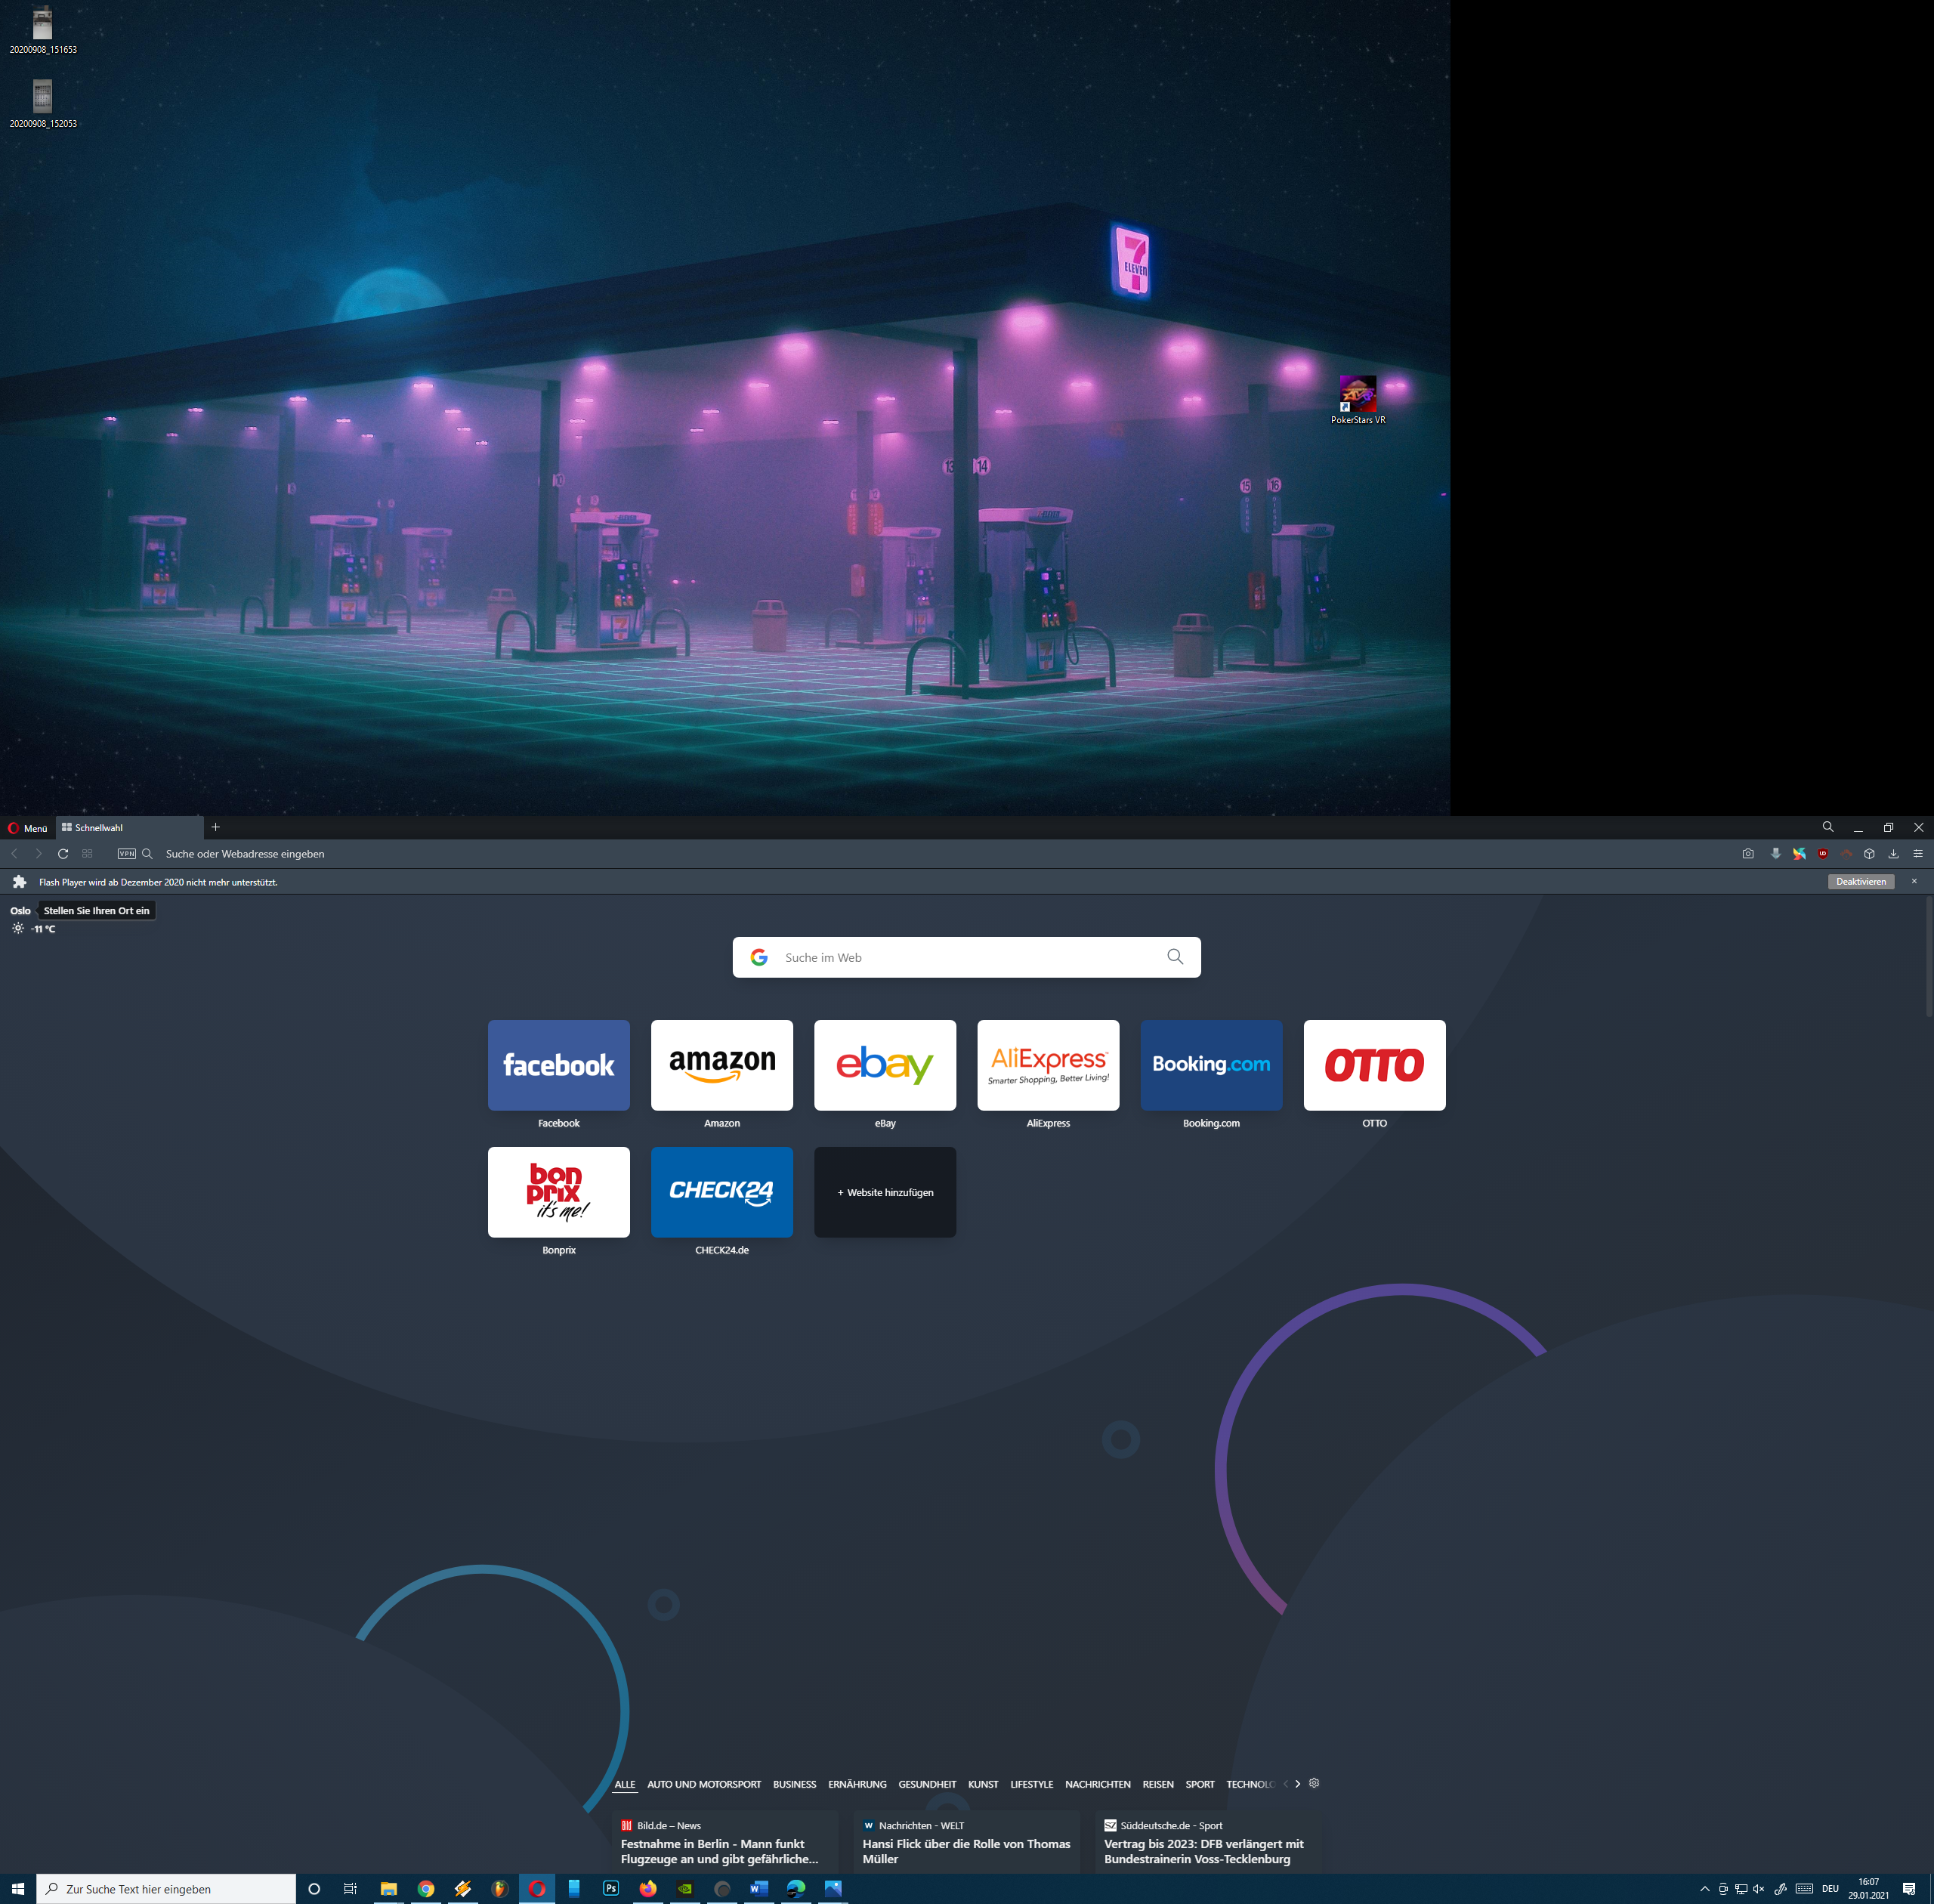Launch Photoshop from the taskbar
This screenshot has width=1934, height=1904.
pyautogui.click(x=611, y=1888)
